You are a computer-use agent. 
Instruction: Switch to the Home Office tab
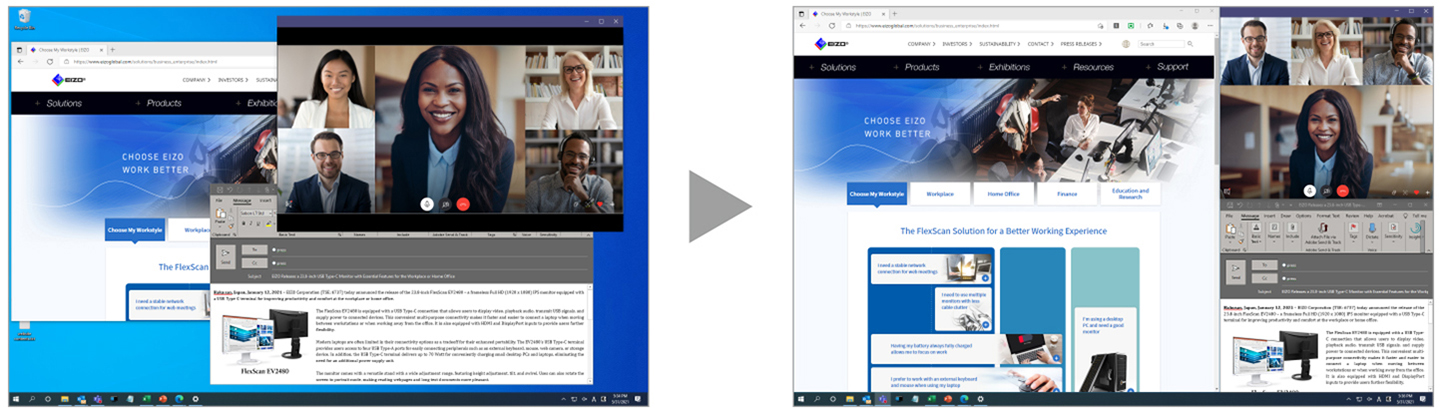click(x=1004, y=193)
